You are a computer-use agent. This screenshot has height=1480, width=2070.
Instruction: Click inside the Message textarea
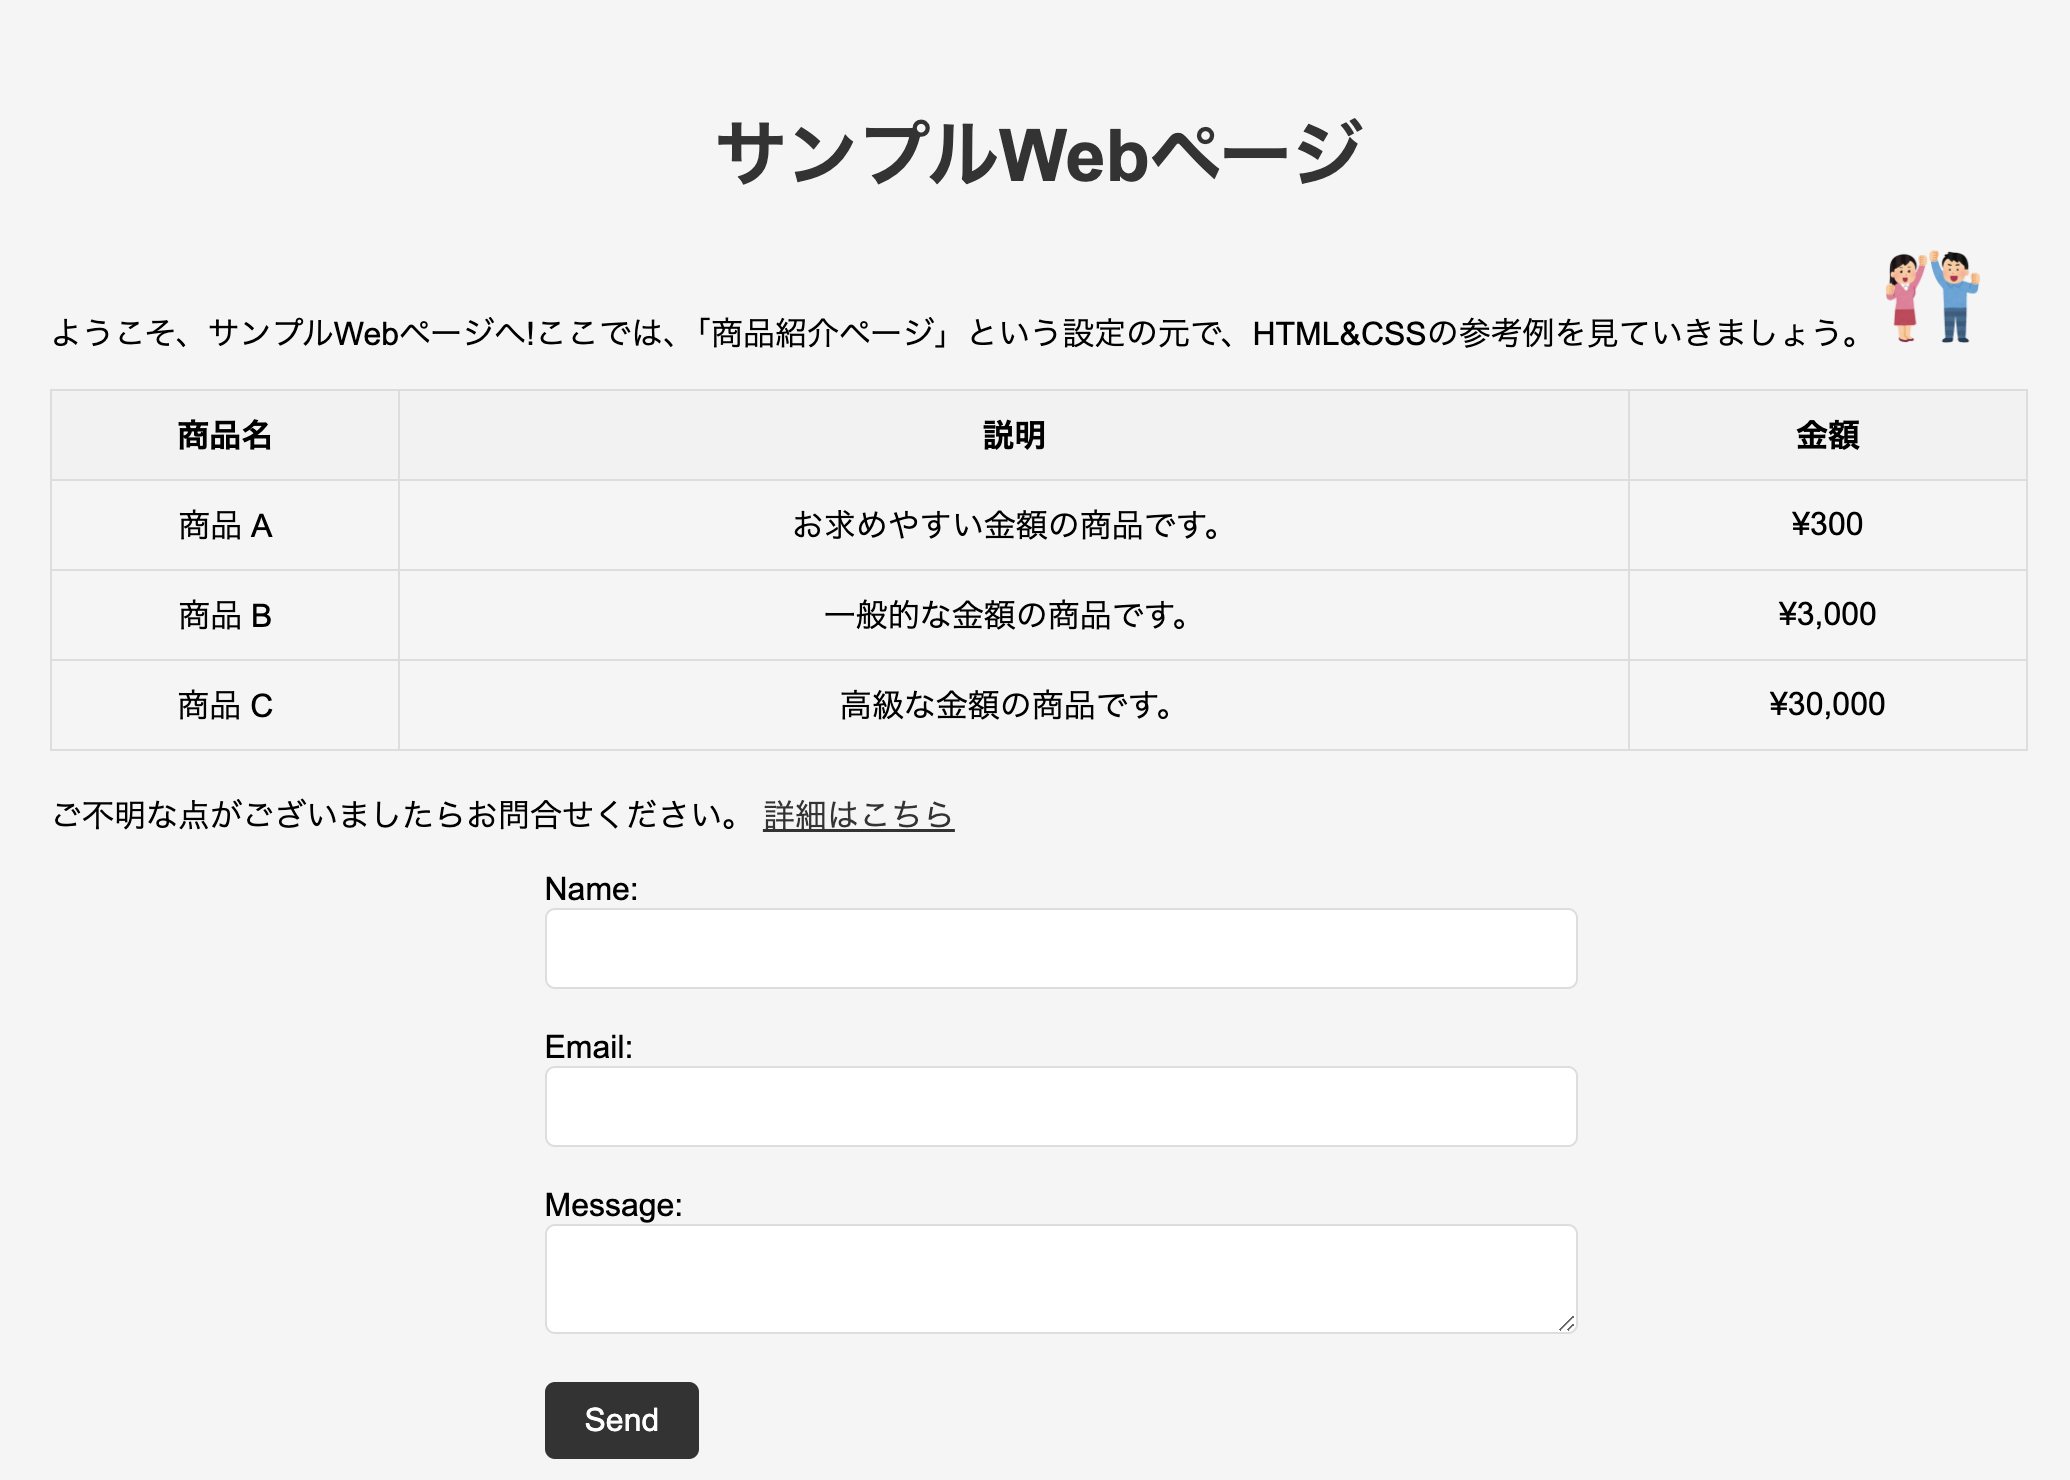tap(1060, 1278)
